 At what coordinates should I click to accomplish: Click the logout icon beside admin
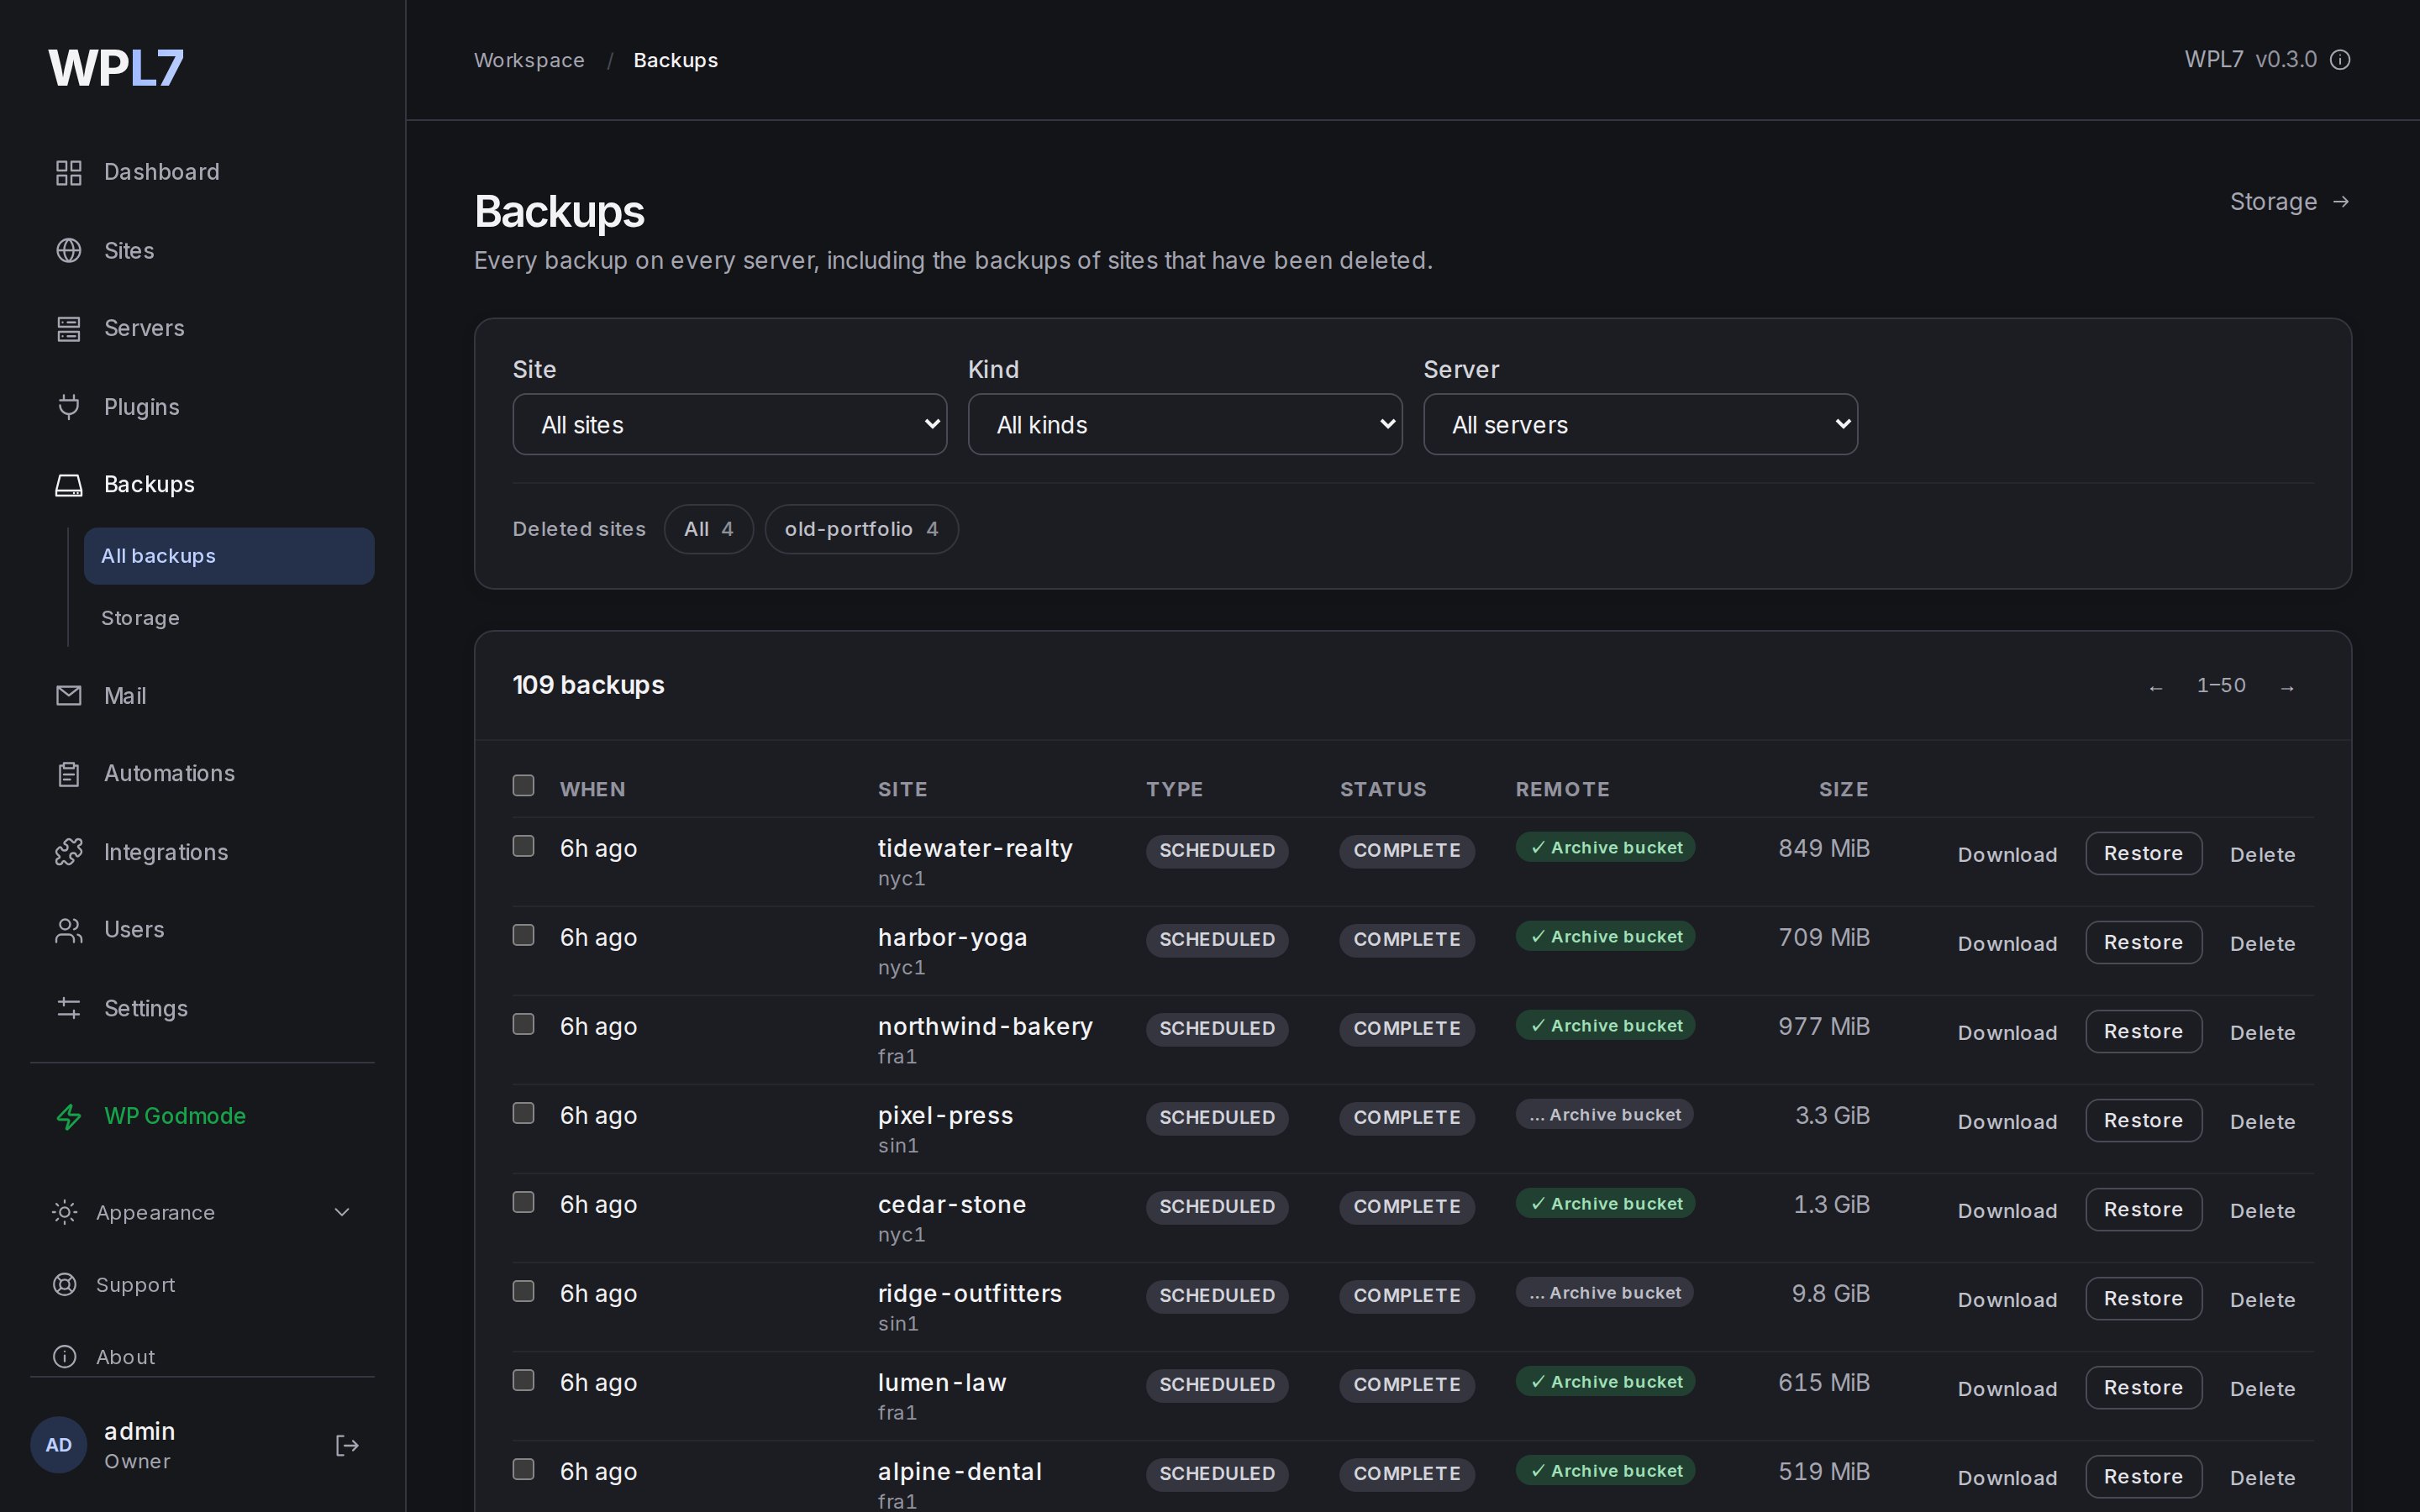pos(346,1445)
